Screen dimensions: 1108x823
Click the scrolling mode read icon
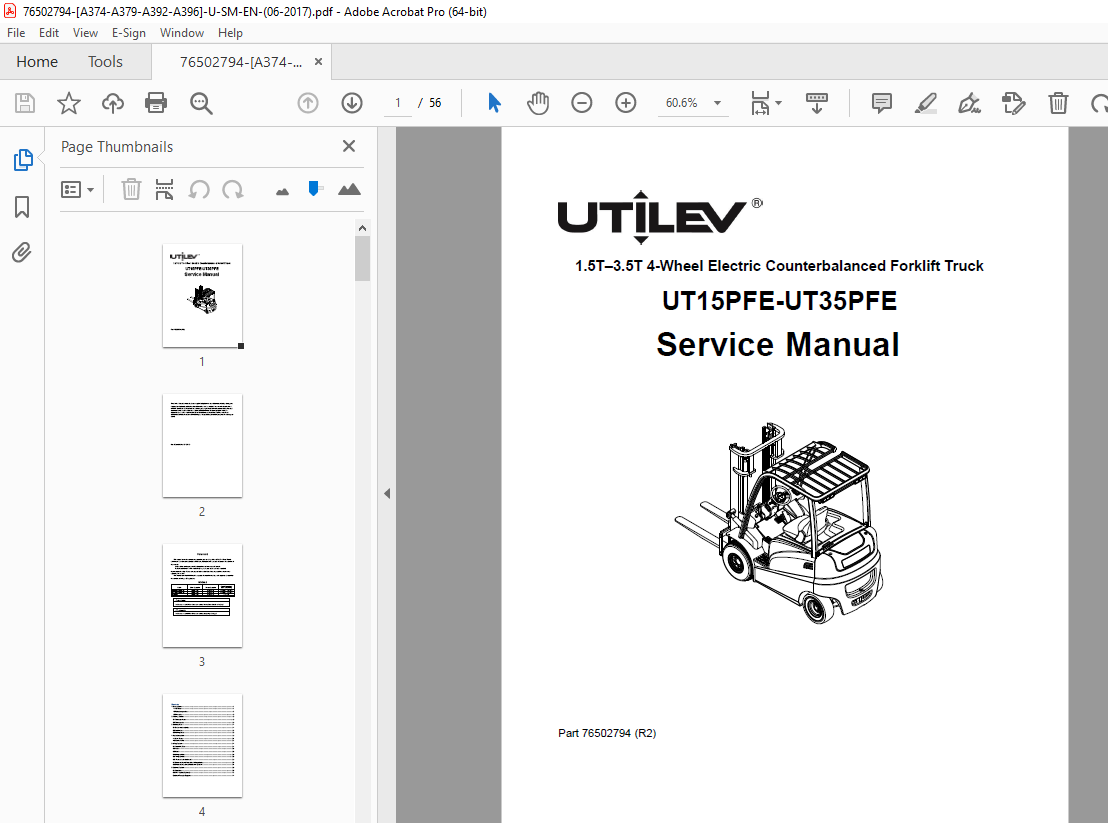tap(817, 103)
